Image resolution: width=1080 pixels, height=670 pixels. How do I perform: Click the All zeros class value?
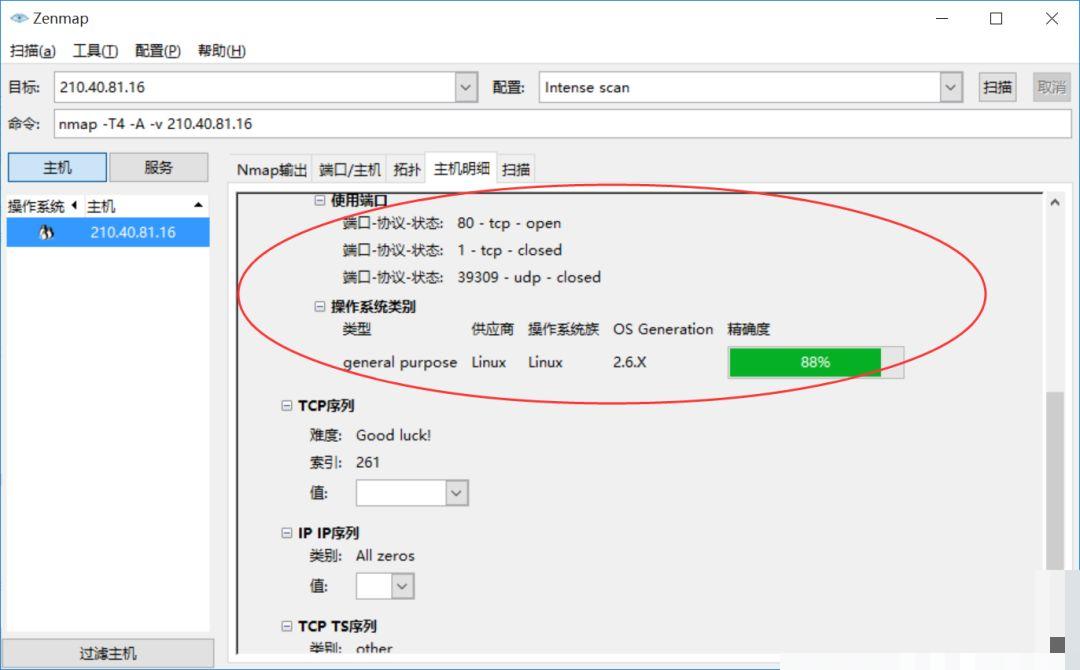click(385, 556)
